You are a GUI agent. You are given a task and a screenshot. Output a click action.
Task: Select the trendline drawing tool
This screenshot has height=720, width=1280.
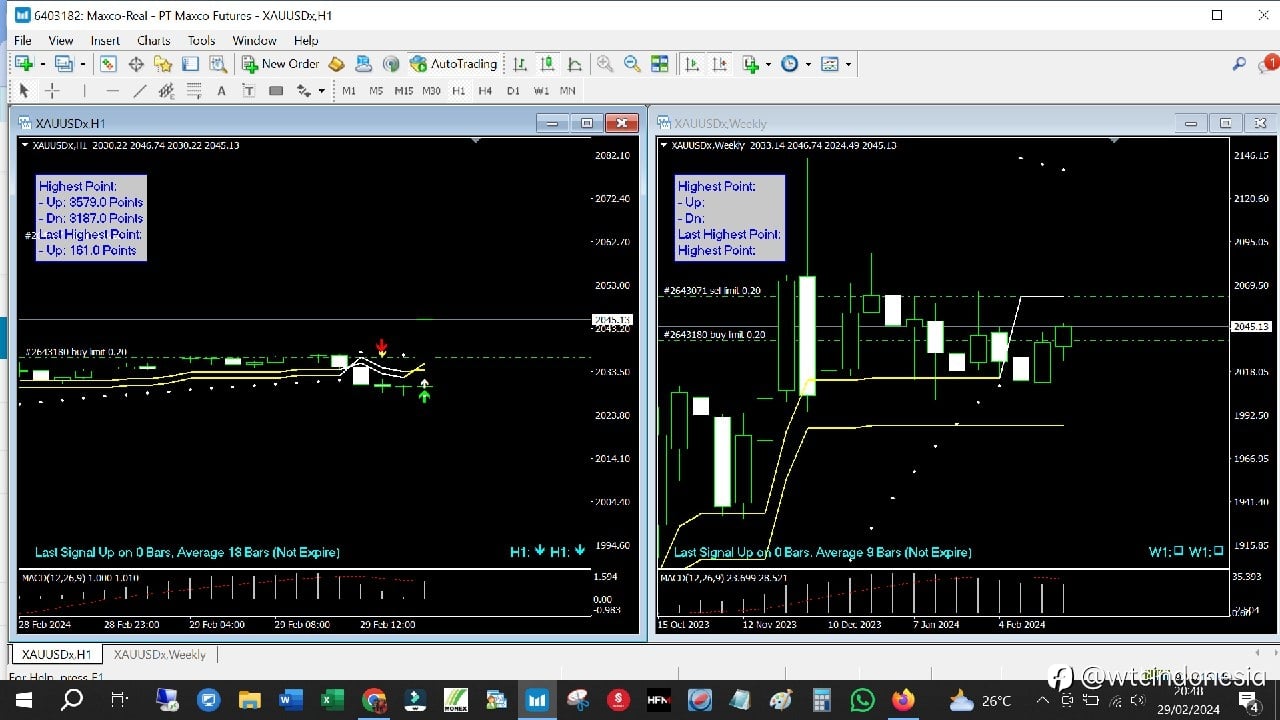pos(140,91)
